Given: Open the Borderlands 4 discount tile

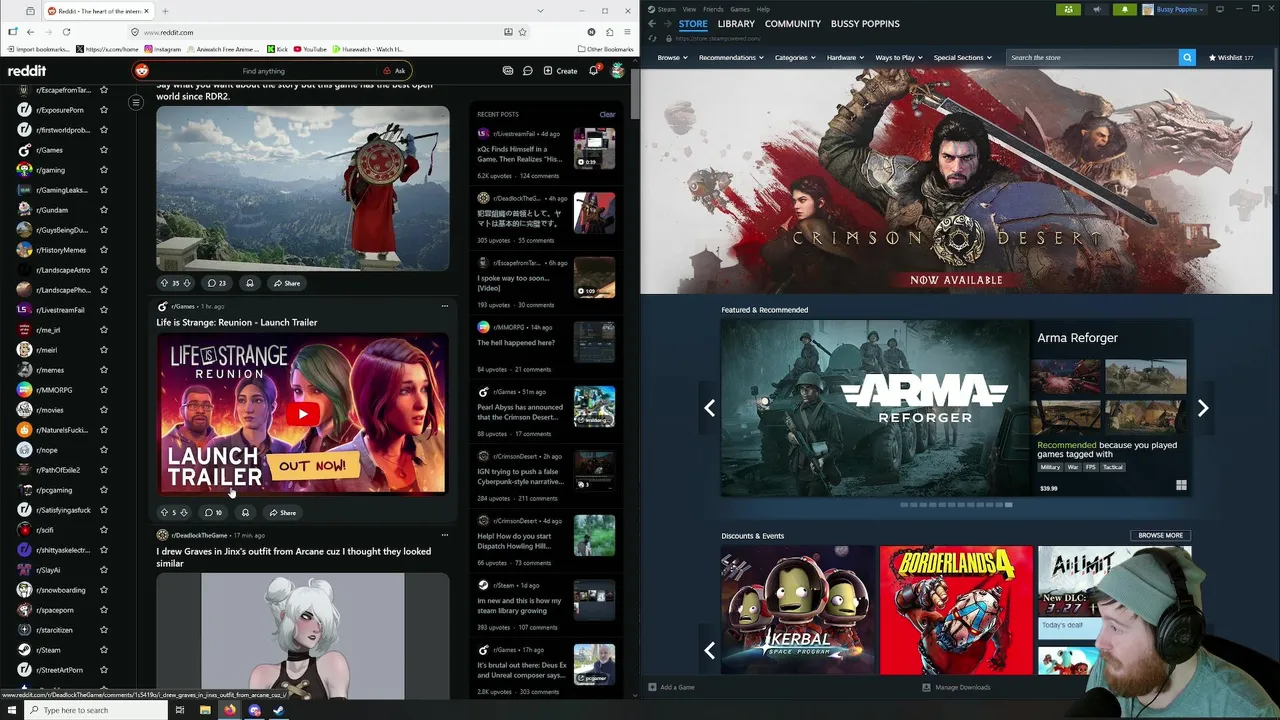Looking at the screenshot, I should click(x=956, y=609).
